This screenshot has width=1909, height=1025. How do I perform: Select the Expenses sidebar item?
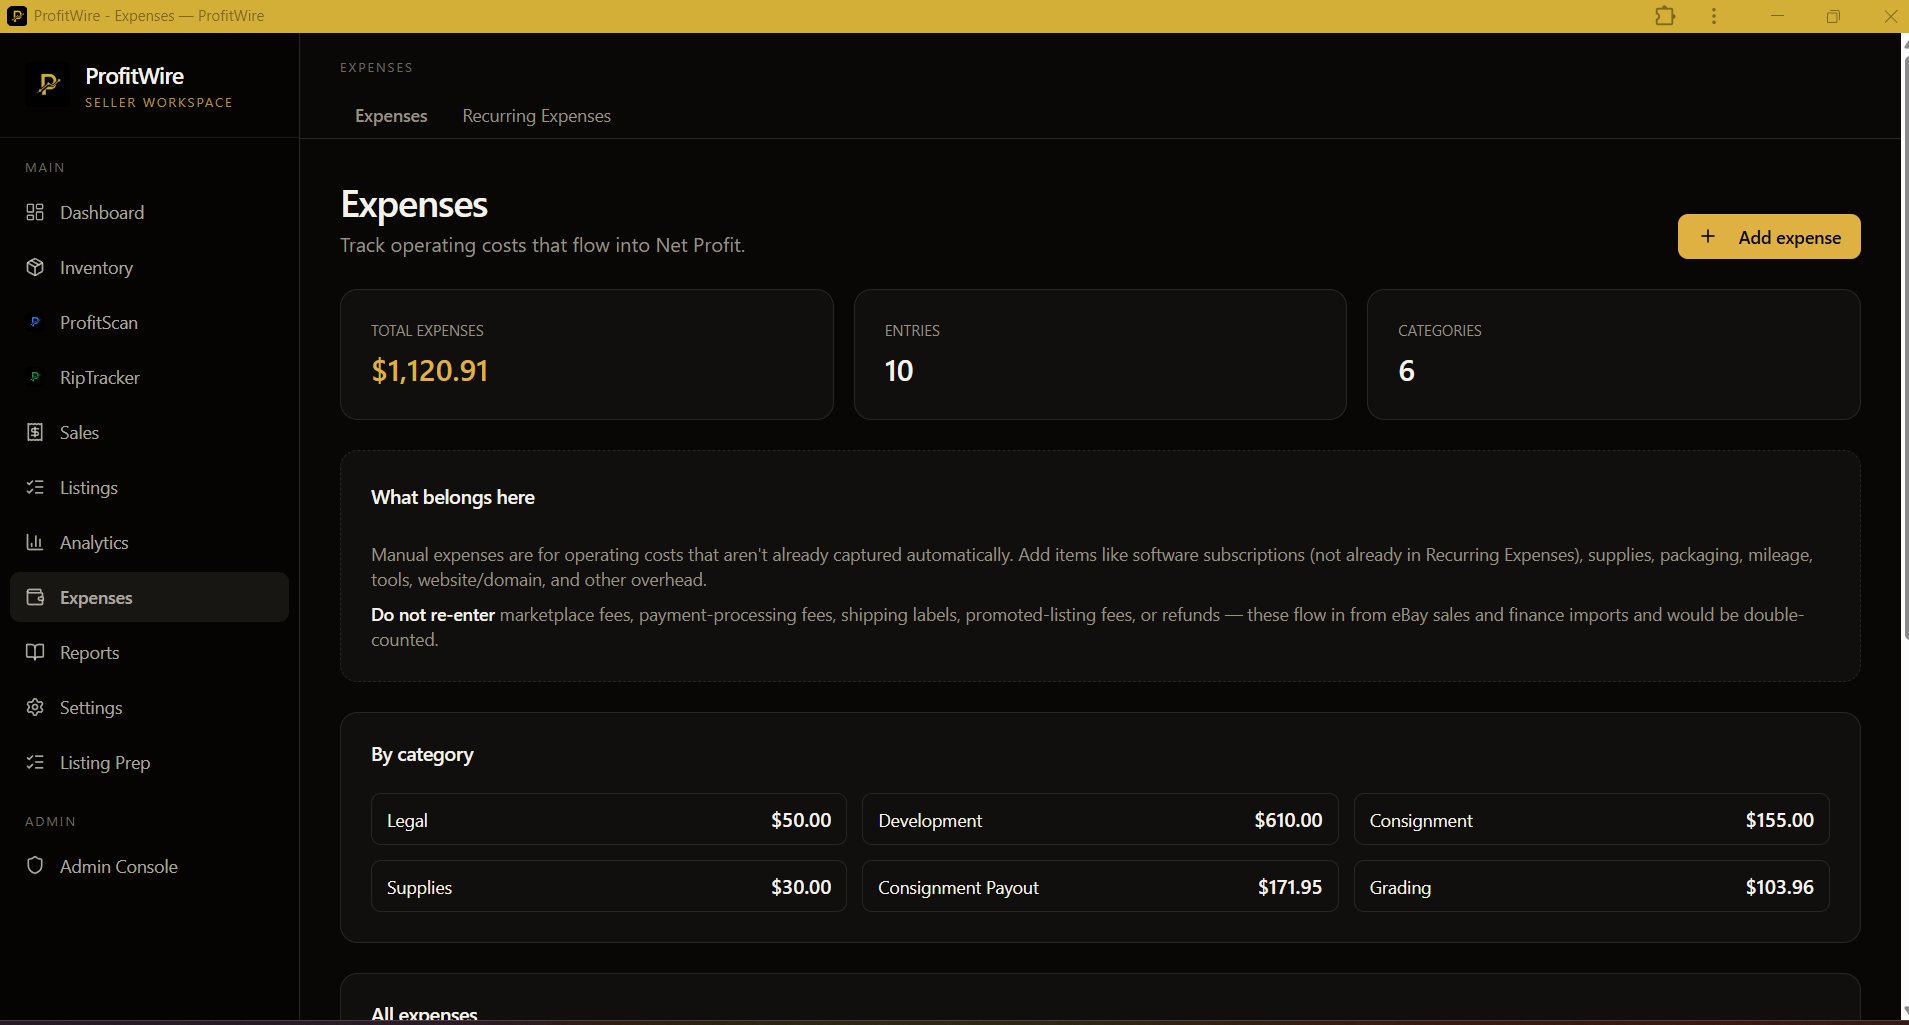coord(149,597)
